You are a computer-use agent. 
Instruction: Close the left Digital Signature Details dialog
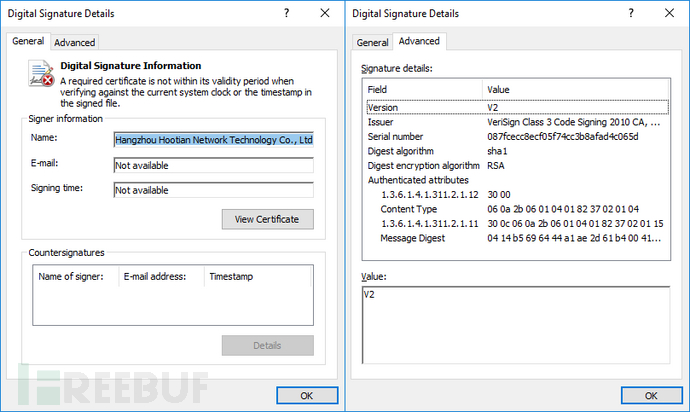click(323, 14)
